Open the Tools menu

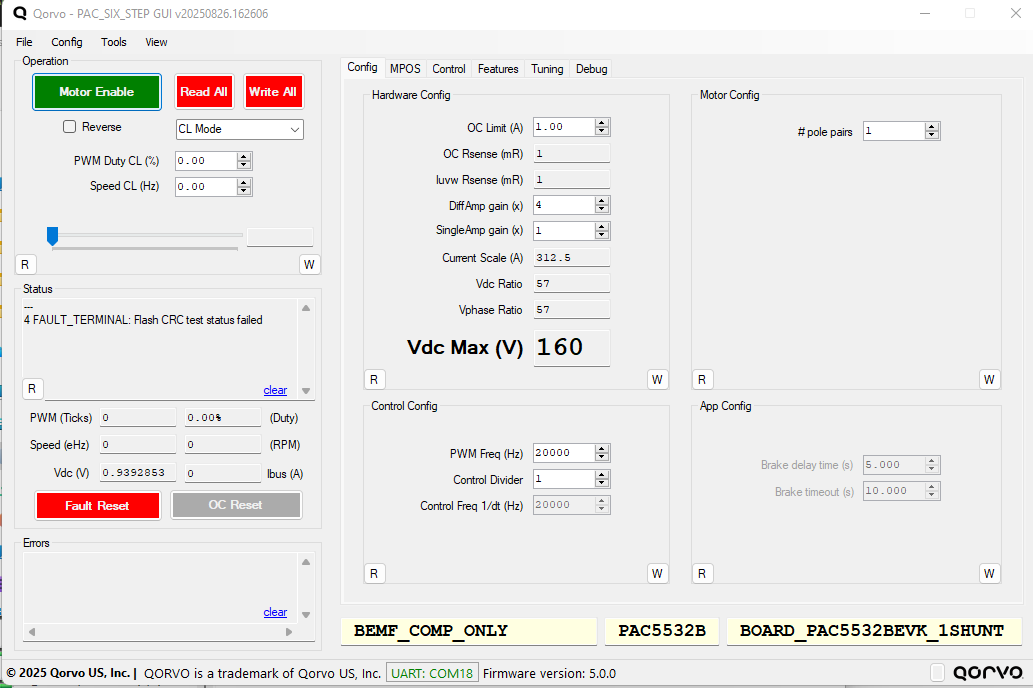(114, 42)
